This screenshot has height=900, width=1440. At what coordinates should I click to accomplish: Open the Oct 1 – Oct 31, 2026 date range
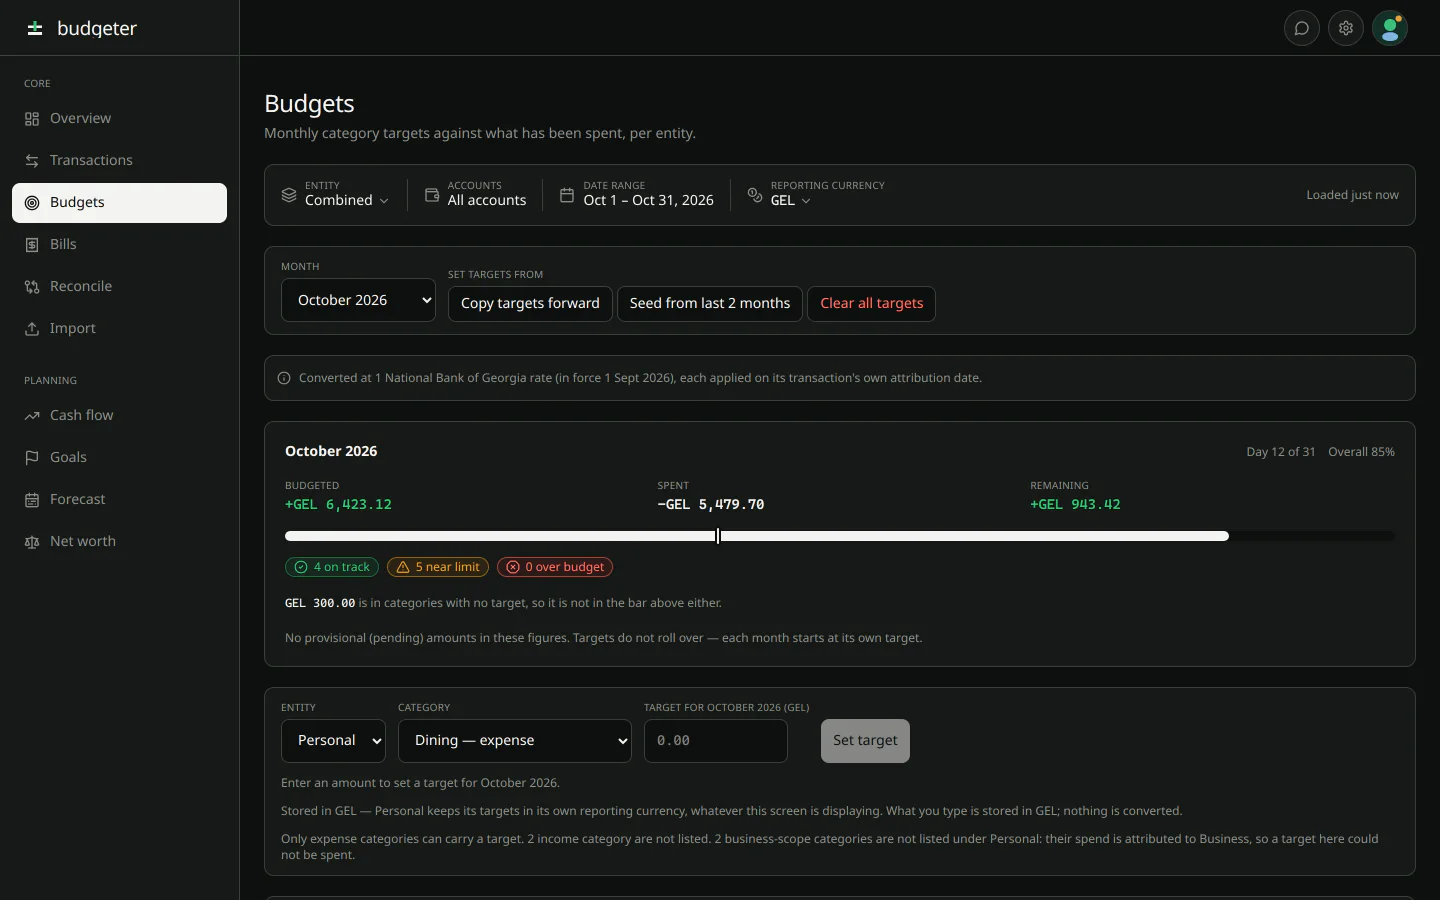click(x=648, y=200)
